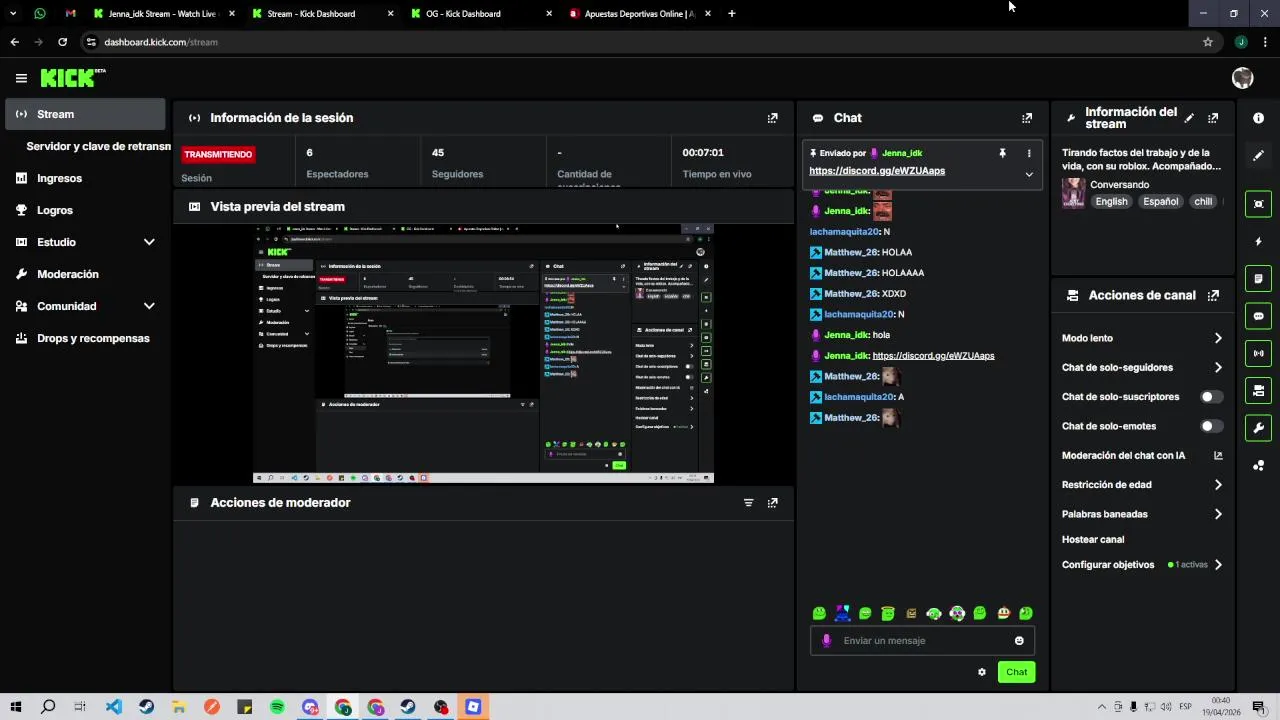This screenshot has height=720, width=1280.
Task: Bookmark this page with star icon
Action: point(1207,42)
